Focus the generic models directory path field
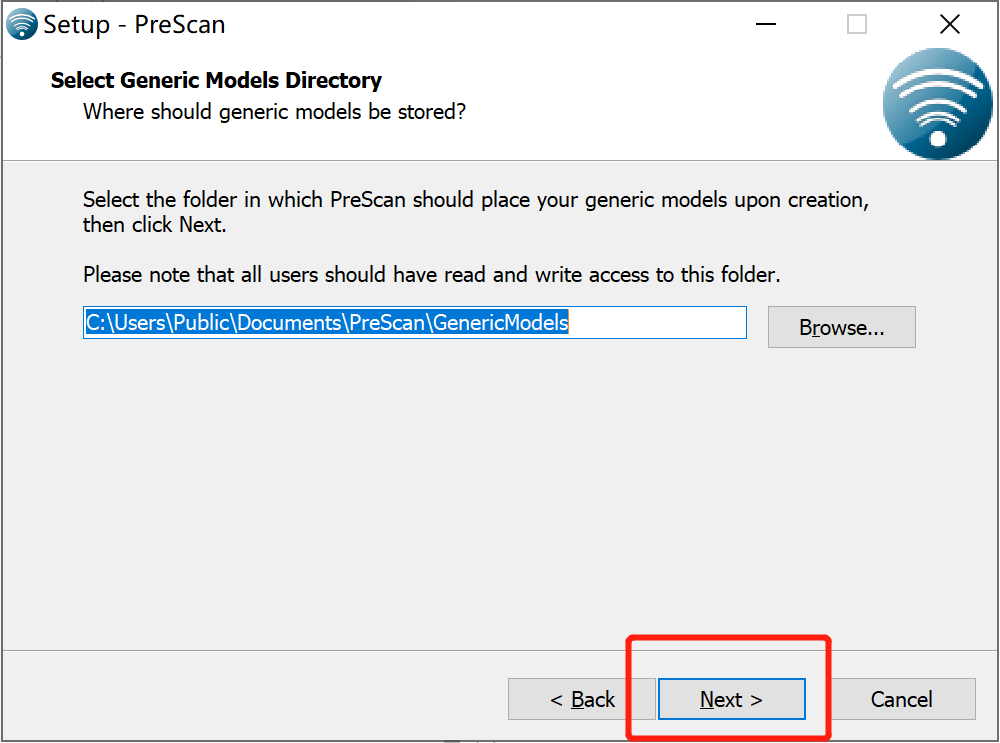1000x743 pixels. click(x=415, y=323)
